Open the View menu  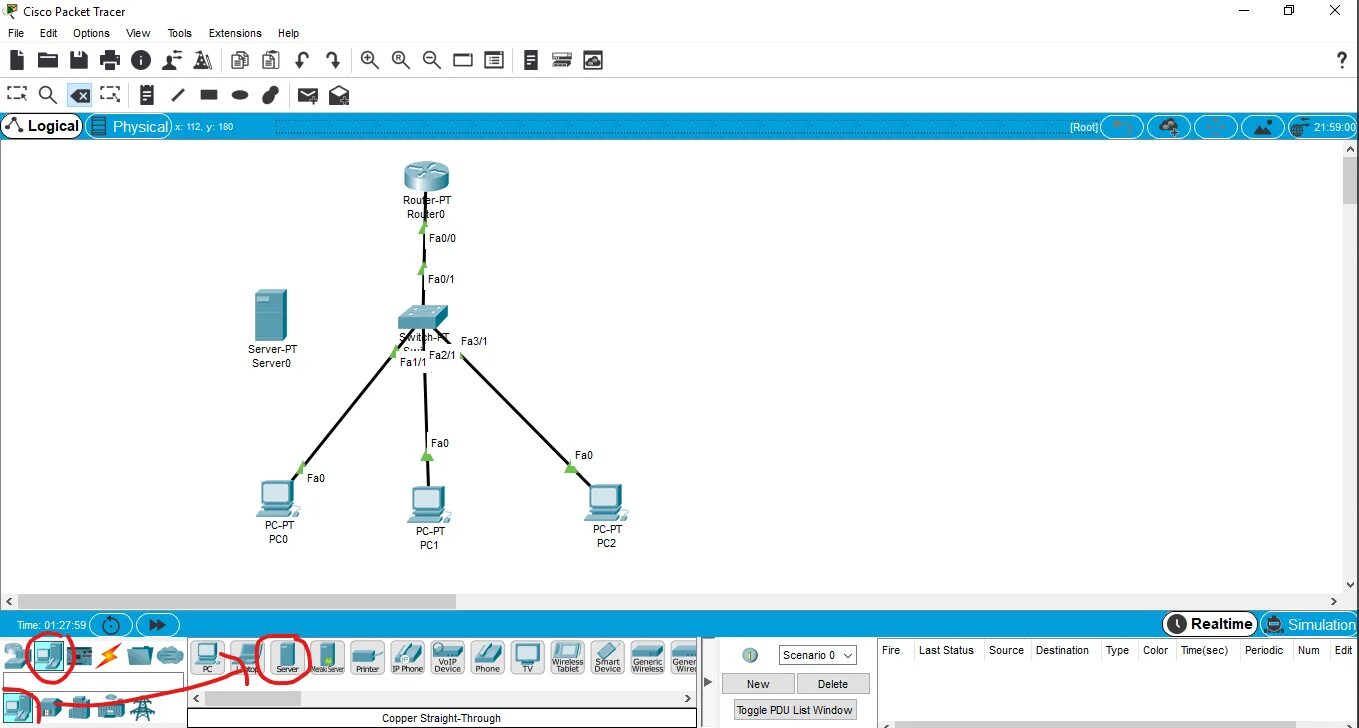[138, 33]
